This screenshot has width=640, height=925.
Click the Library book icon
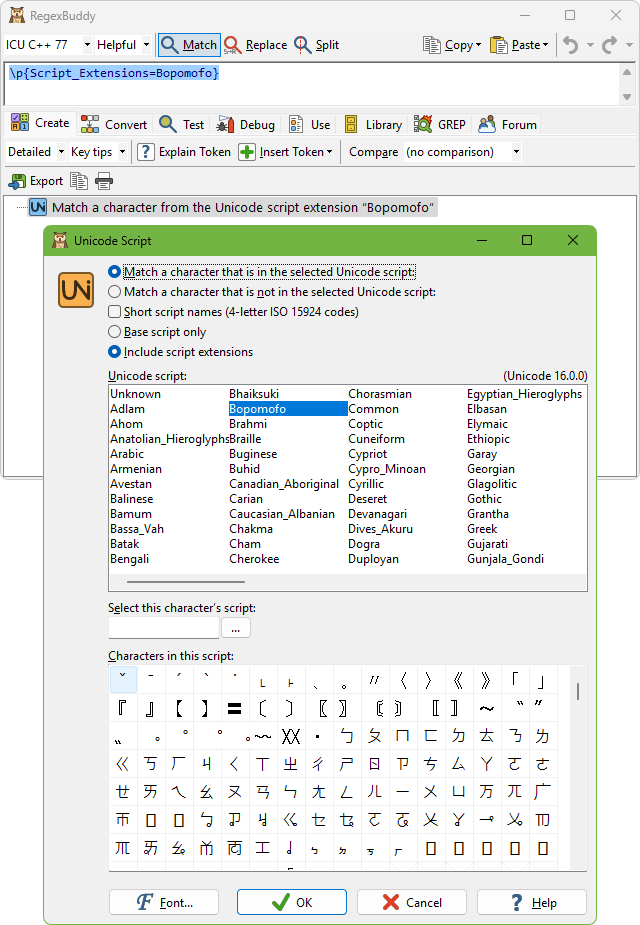(351, 124)
